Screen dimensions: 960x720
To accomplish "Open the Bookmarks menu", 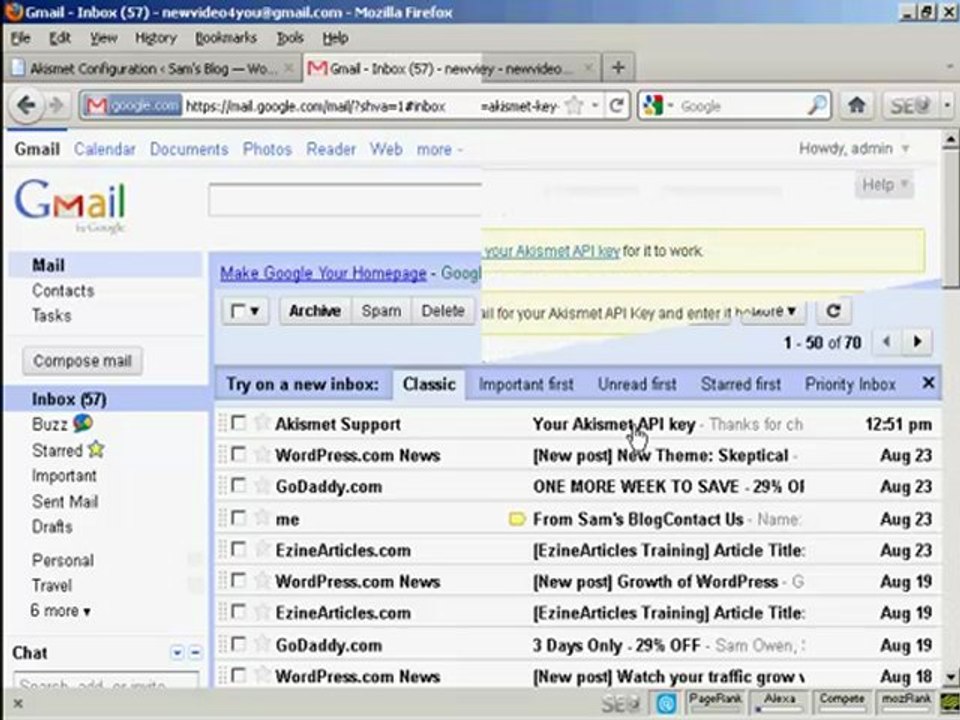I will (226, 38).
